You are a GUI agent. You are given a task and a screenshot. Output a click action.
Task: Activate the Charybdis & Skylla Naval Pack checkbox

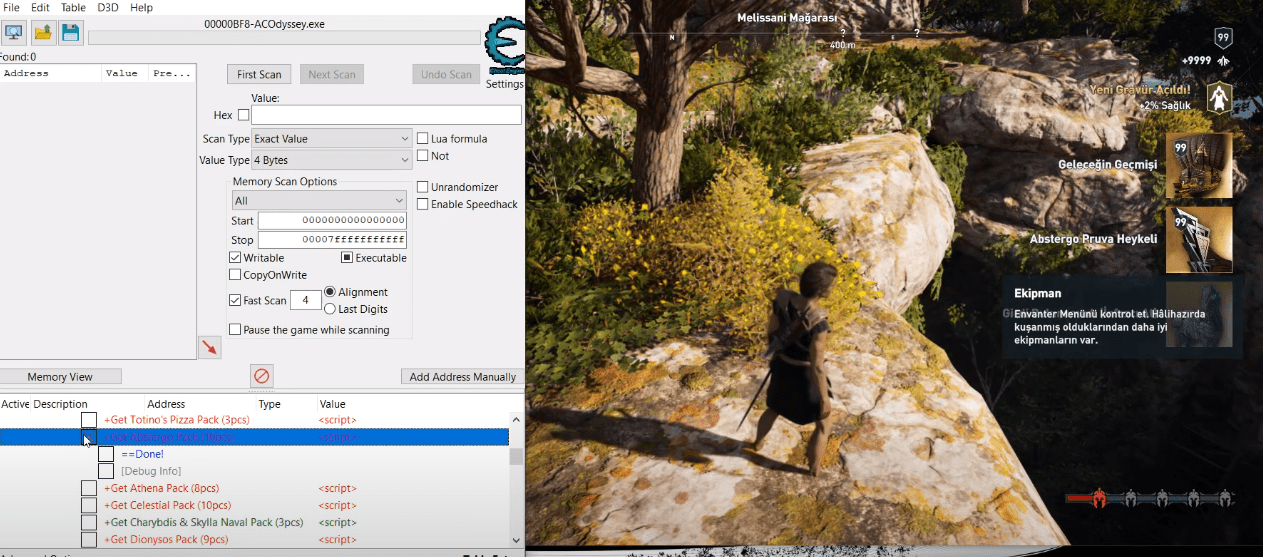pos(89,522)
